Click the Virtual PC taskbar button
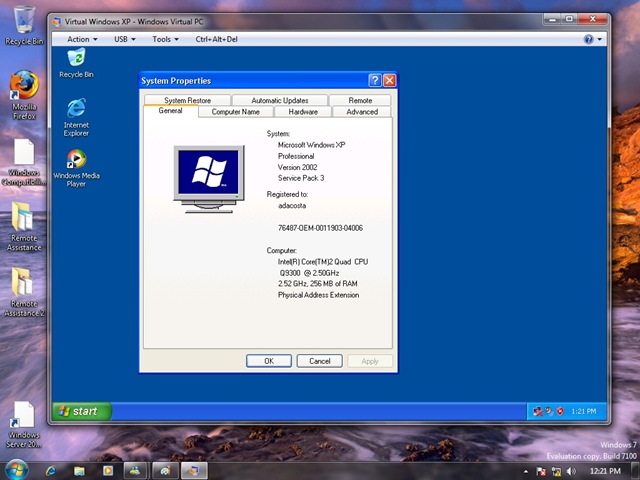This screenshot has width=640, height=480. 194,471
